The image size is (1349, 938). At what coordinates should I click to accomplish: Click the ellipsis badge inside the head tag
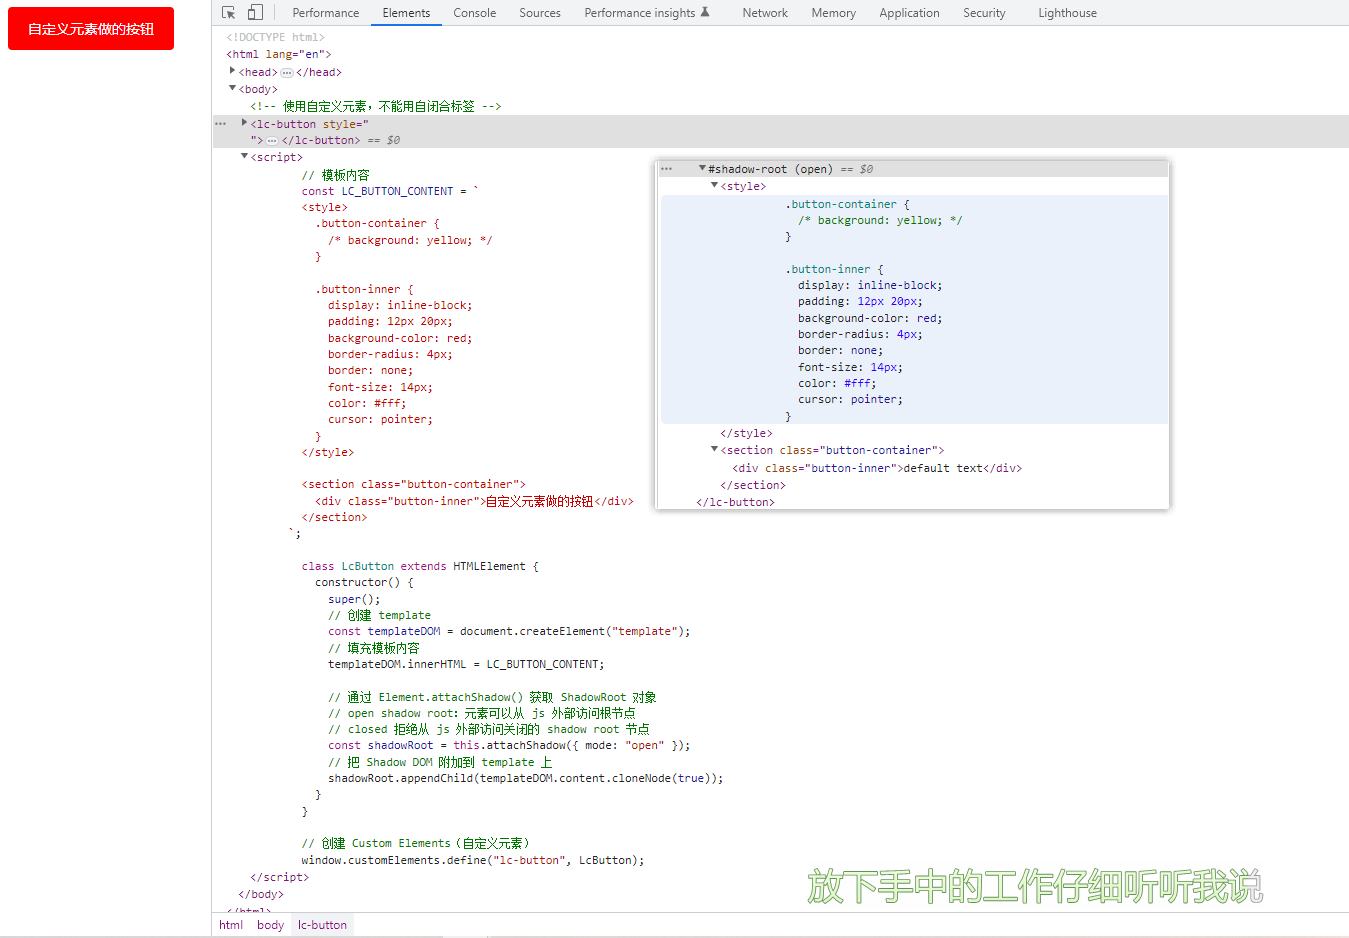coord(287,73)
